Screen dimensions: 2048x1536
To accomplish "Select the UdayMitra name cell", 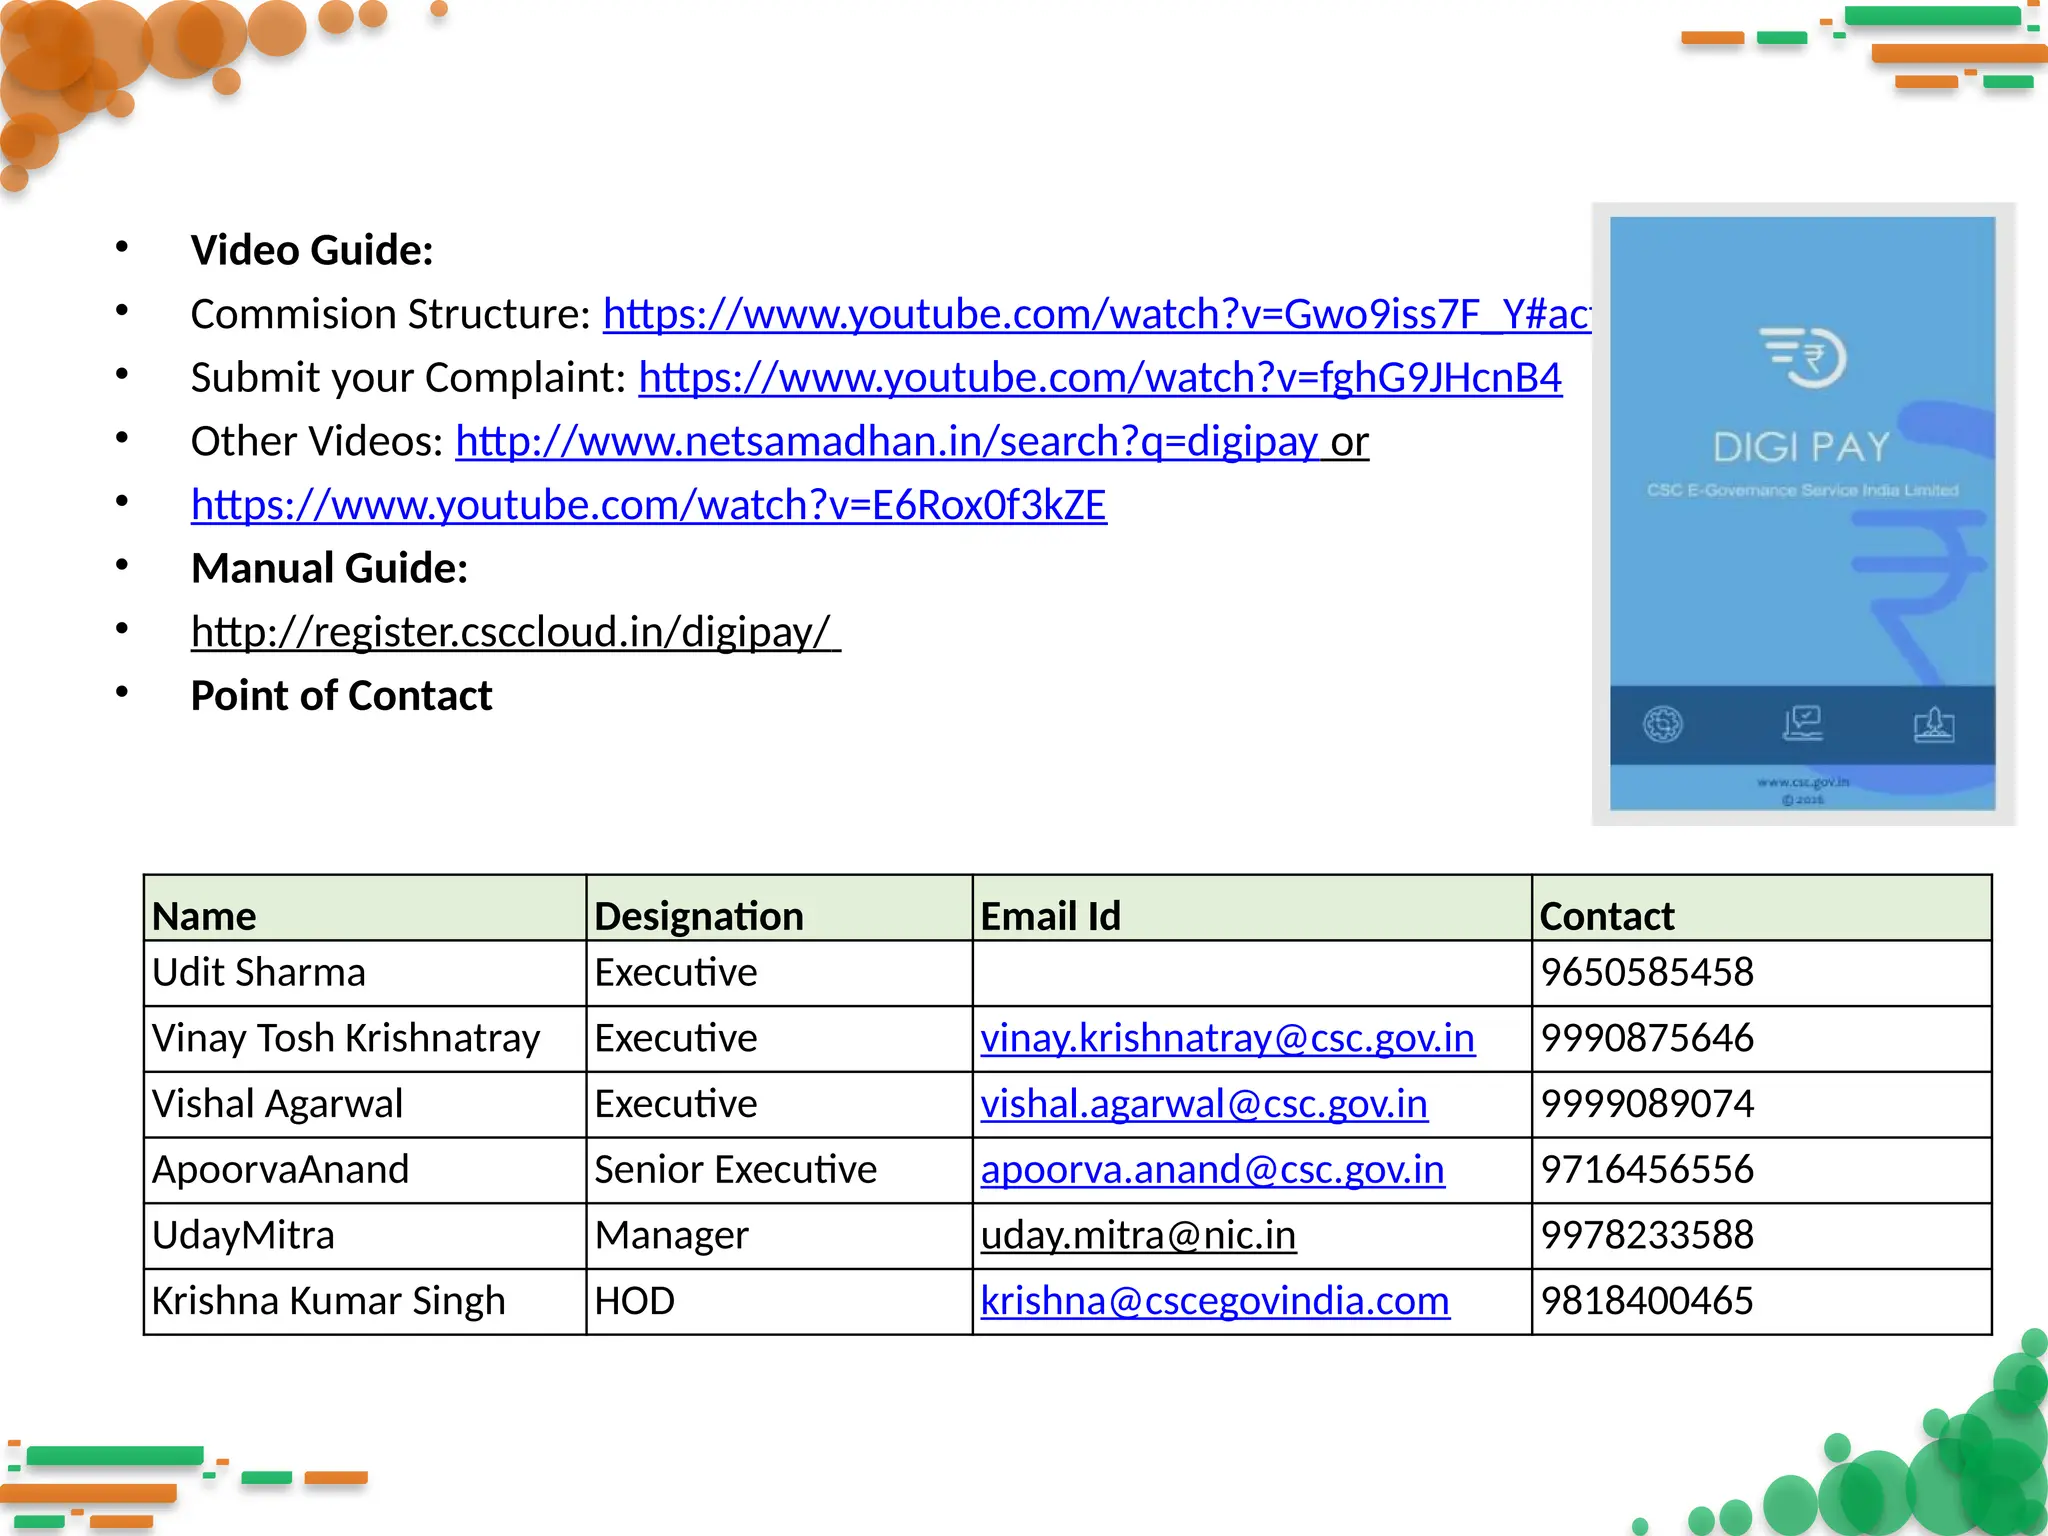I will 365,1236.
